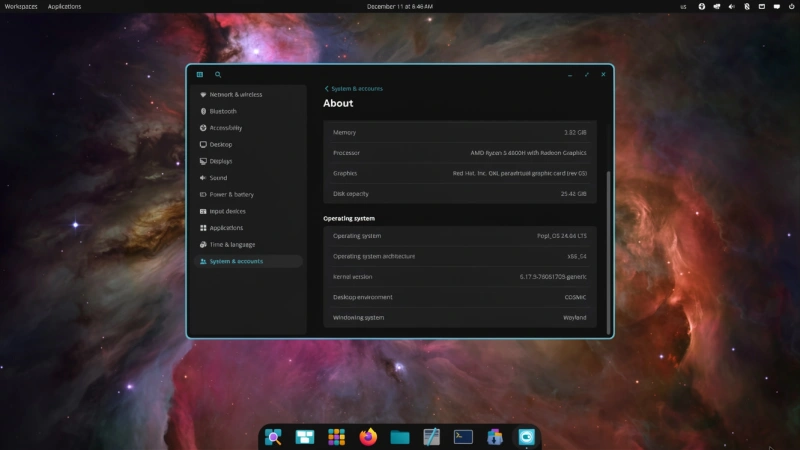Toggle the settings navigation sidebar icon

[200, 74]
